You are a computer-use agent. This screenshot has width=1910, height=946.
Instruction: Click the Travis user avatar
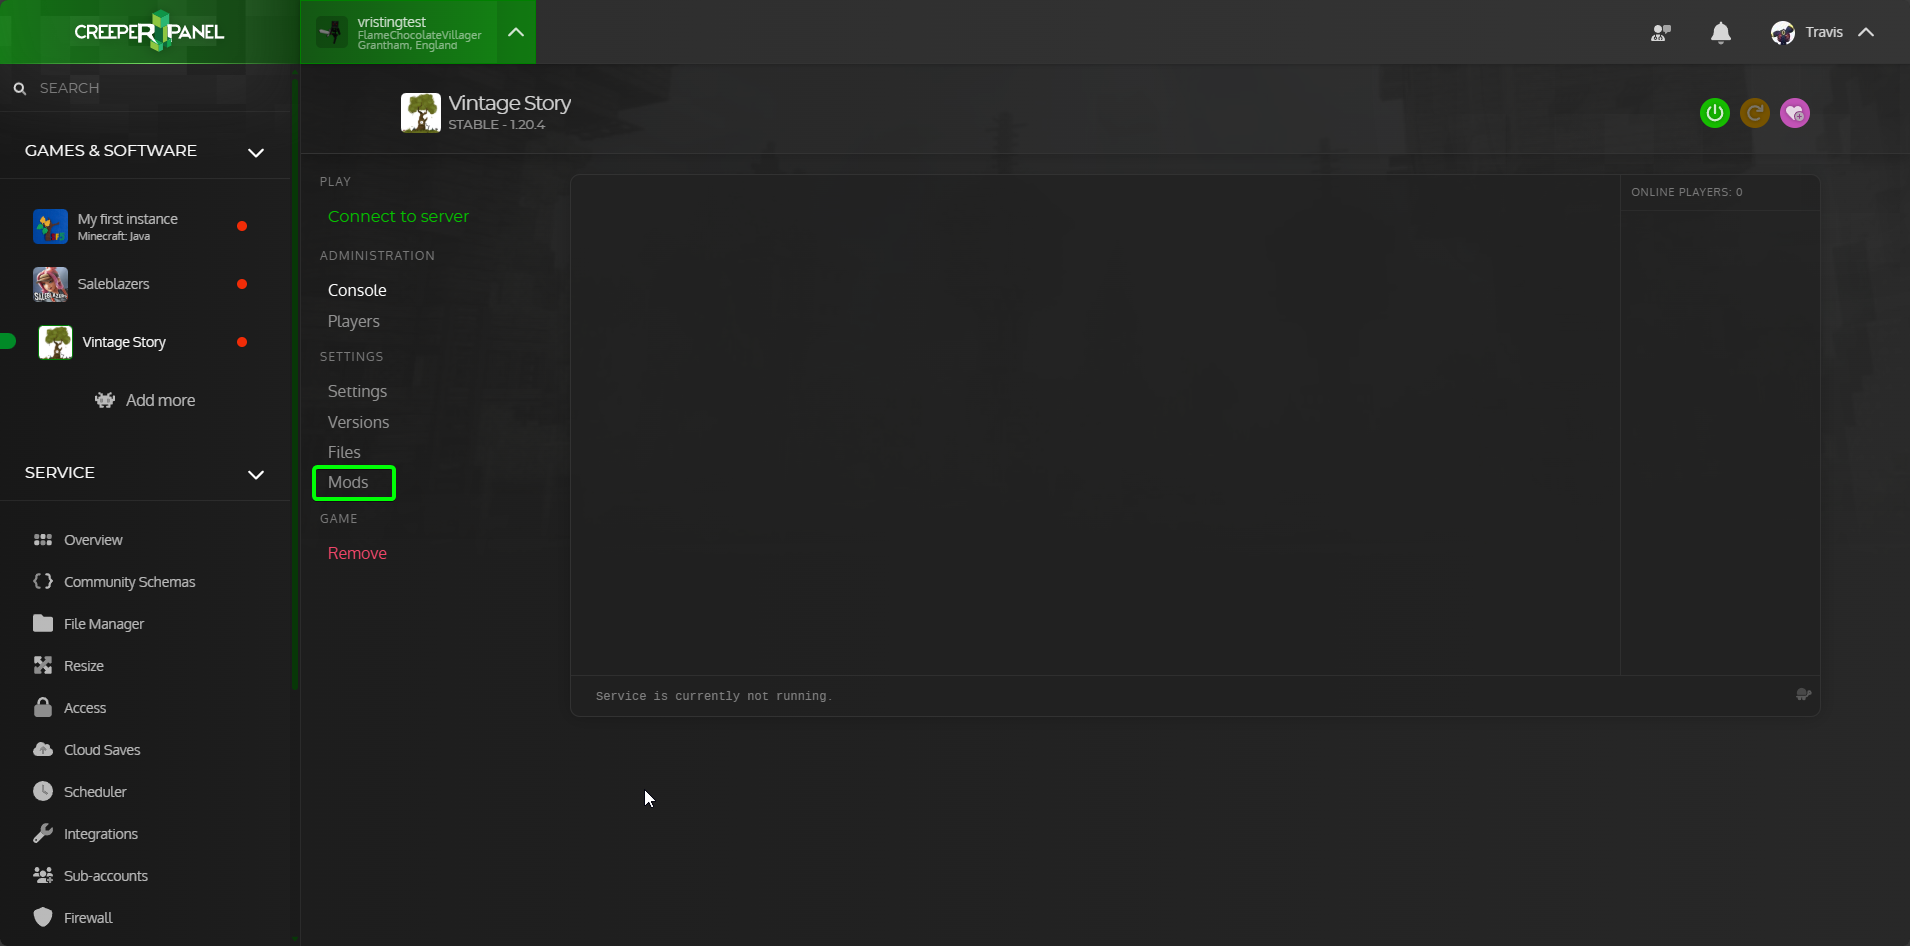pyautogui.click(x=1782, y=33)
